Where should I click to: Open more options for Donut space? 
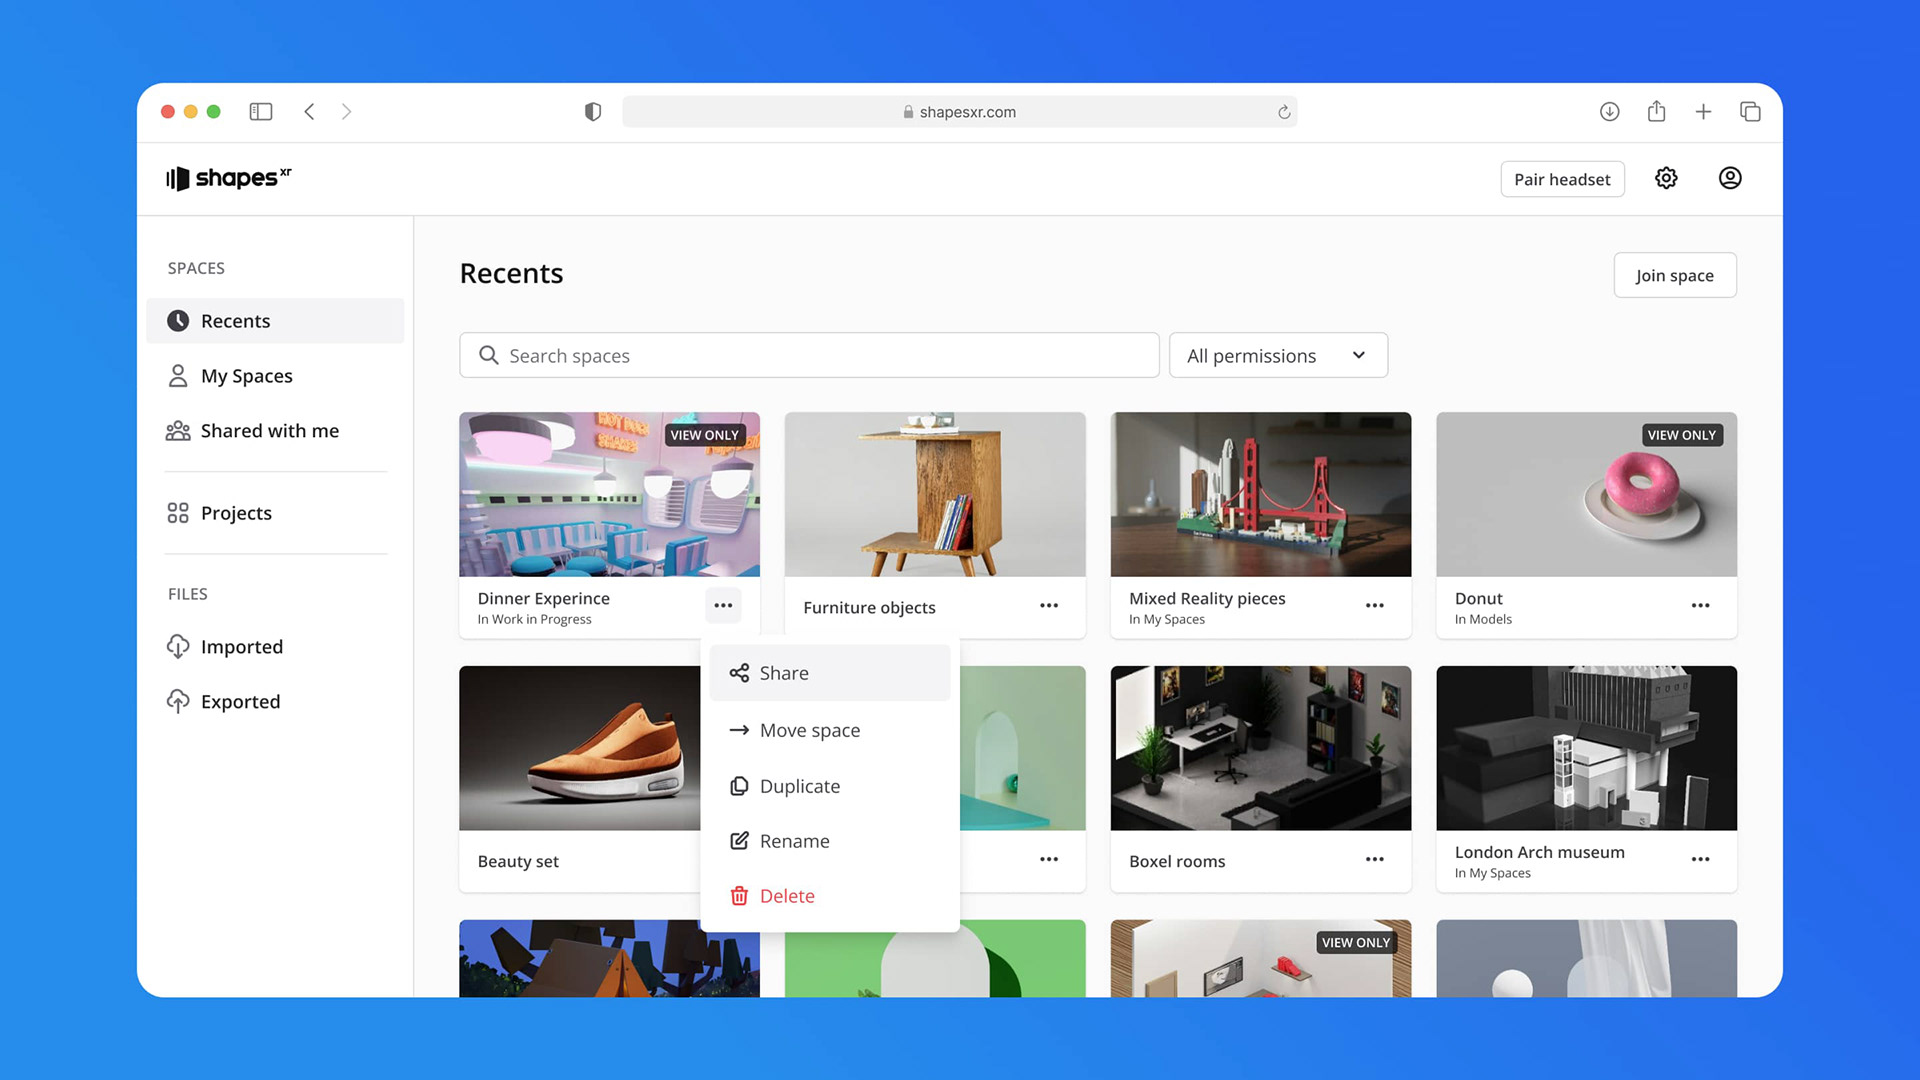(1700, 606)
